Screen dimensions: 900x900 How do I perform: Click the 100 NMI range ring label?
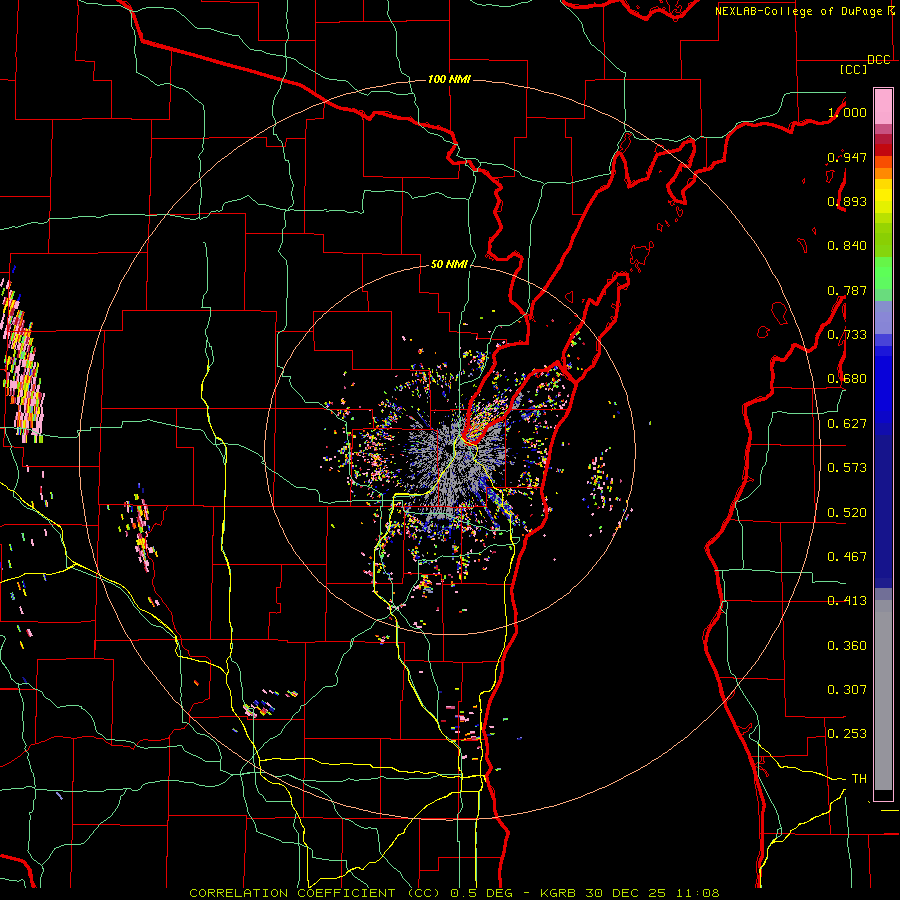(x=449, y=79)
